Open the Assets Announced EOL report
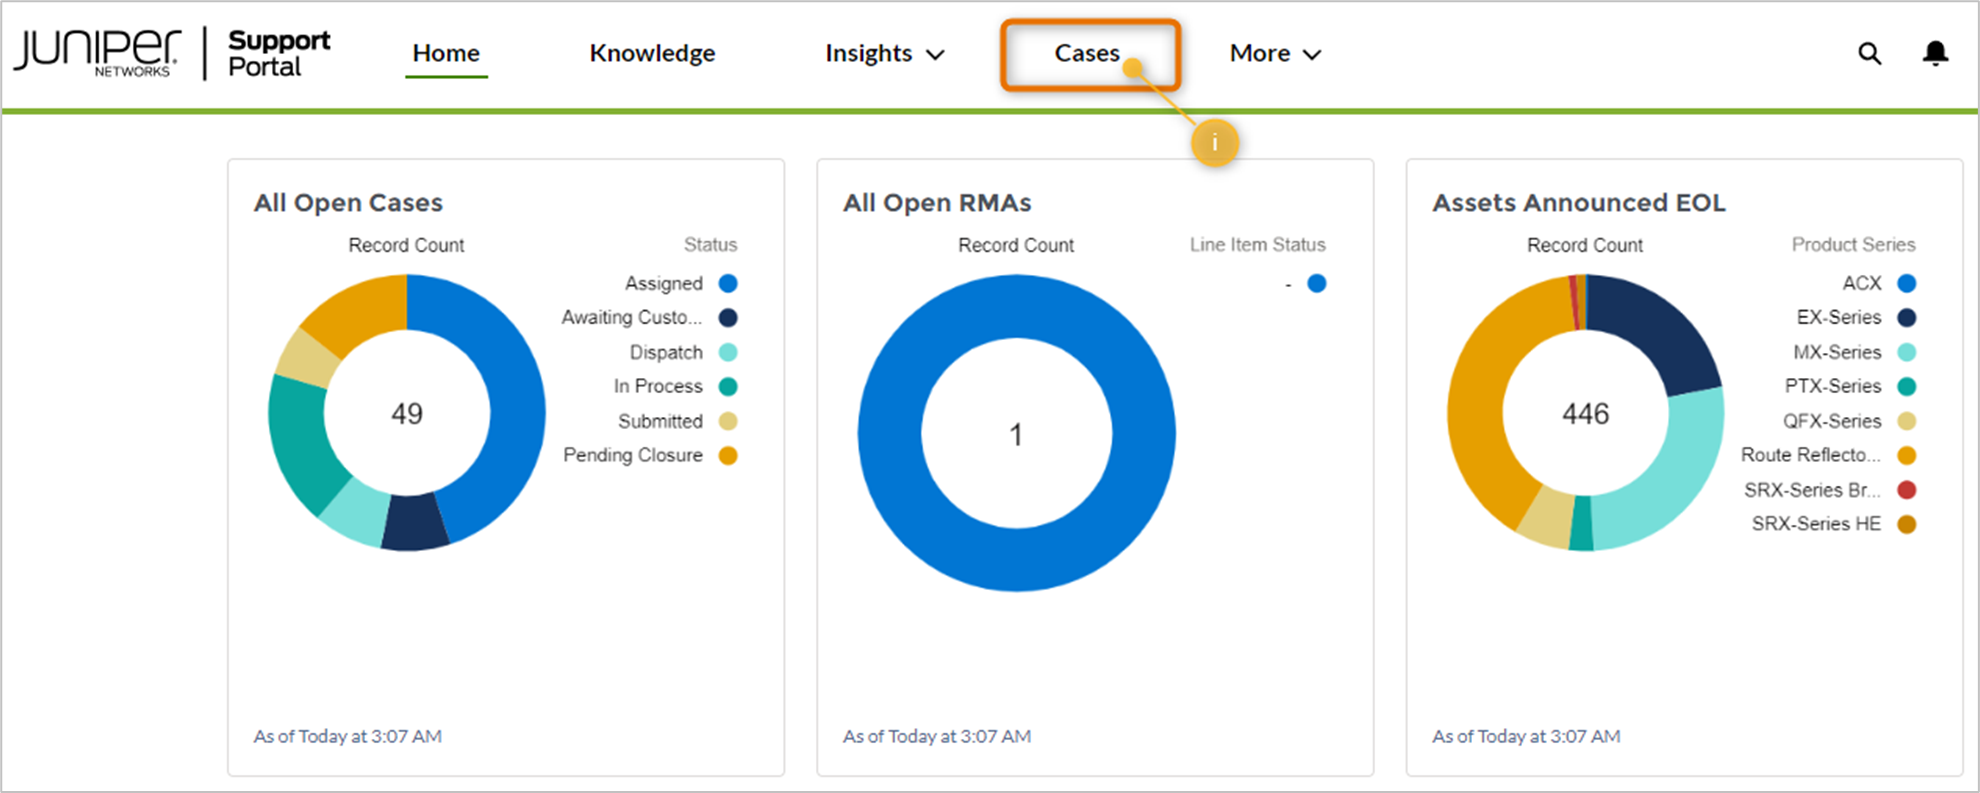 [x=1578, y=203]
